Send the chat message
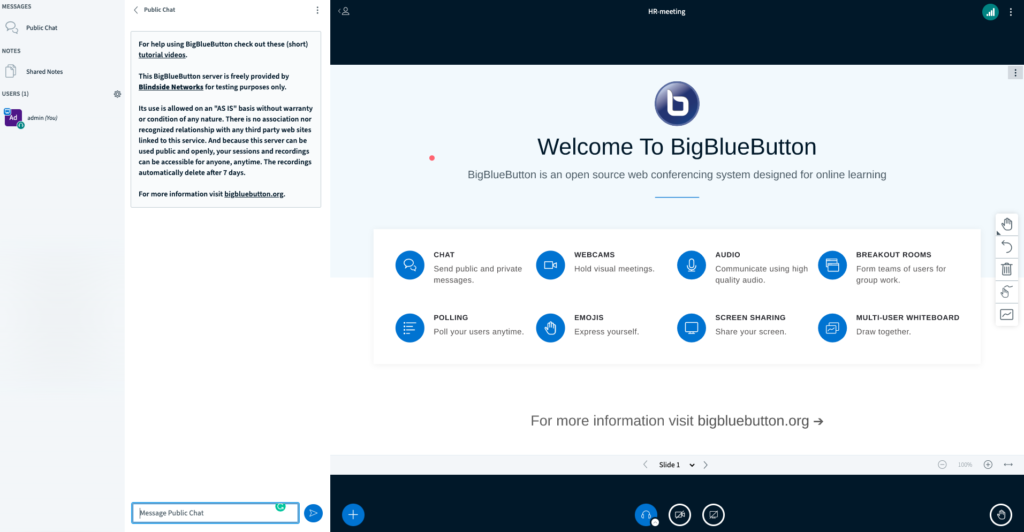This screenshot has height=532, width=1024. (313, 513)
